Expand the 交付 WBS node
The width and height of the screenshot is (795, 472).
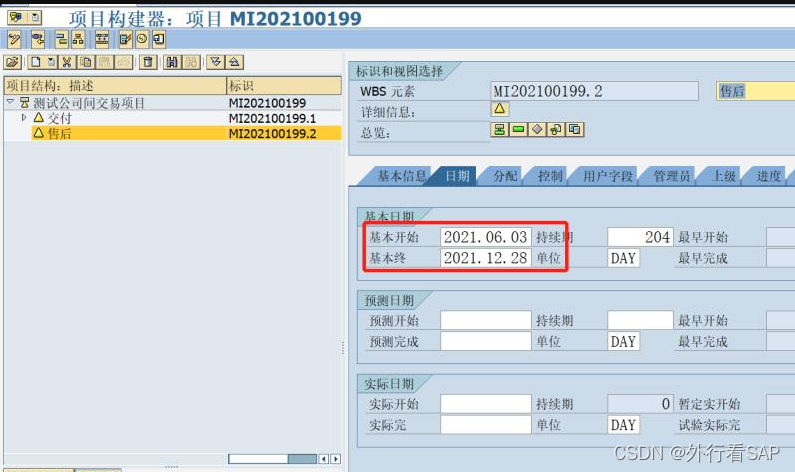[23, 118]
